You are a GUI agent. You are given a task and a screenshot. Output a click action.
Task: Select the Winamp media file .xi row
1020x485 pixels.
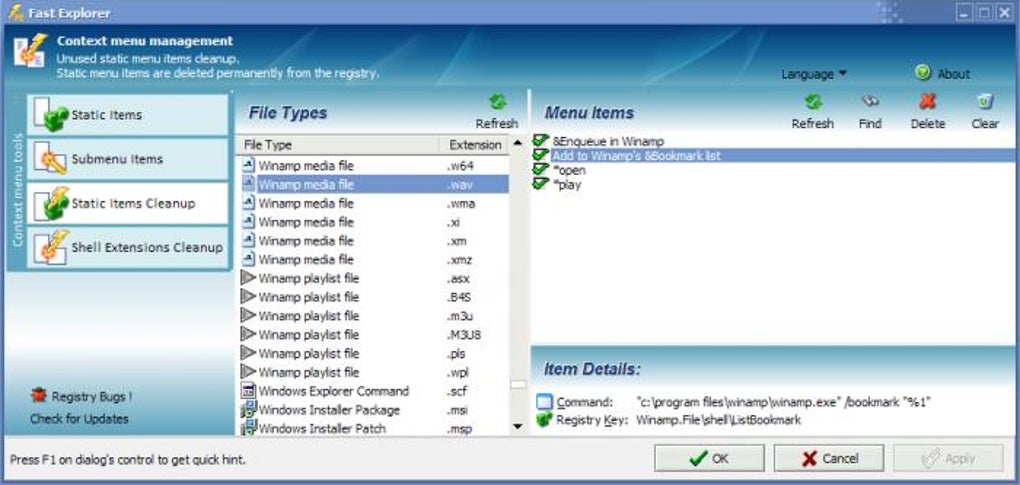click(x=373, y=222)
